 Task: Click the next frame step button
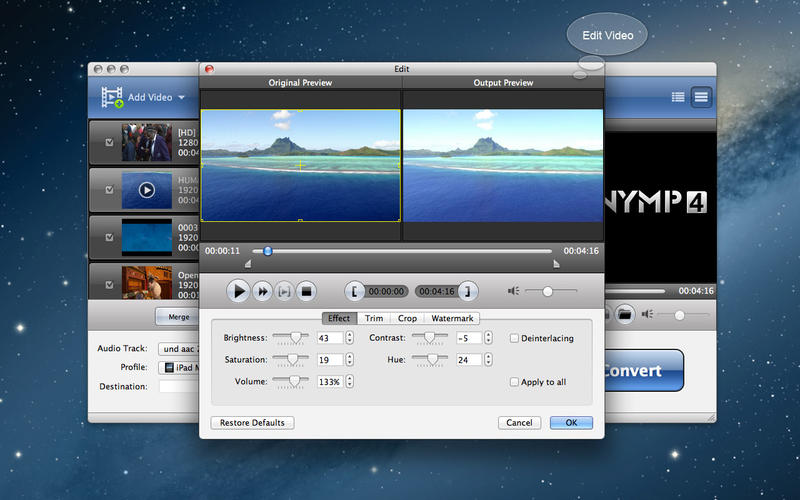point(285,291)
